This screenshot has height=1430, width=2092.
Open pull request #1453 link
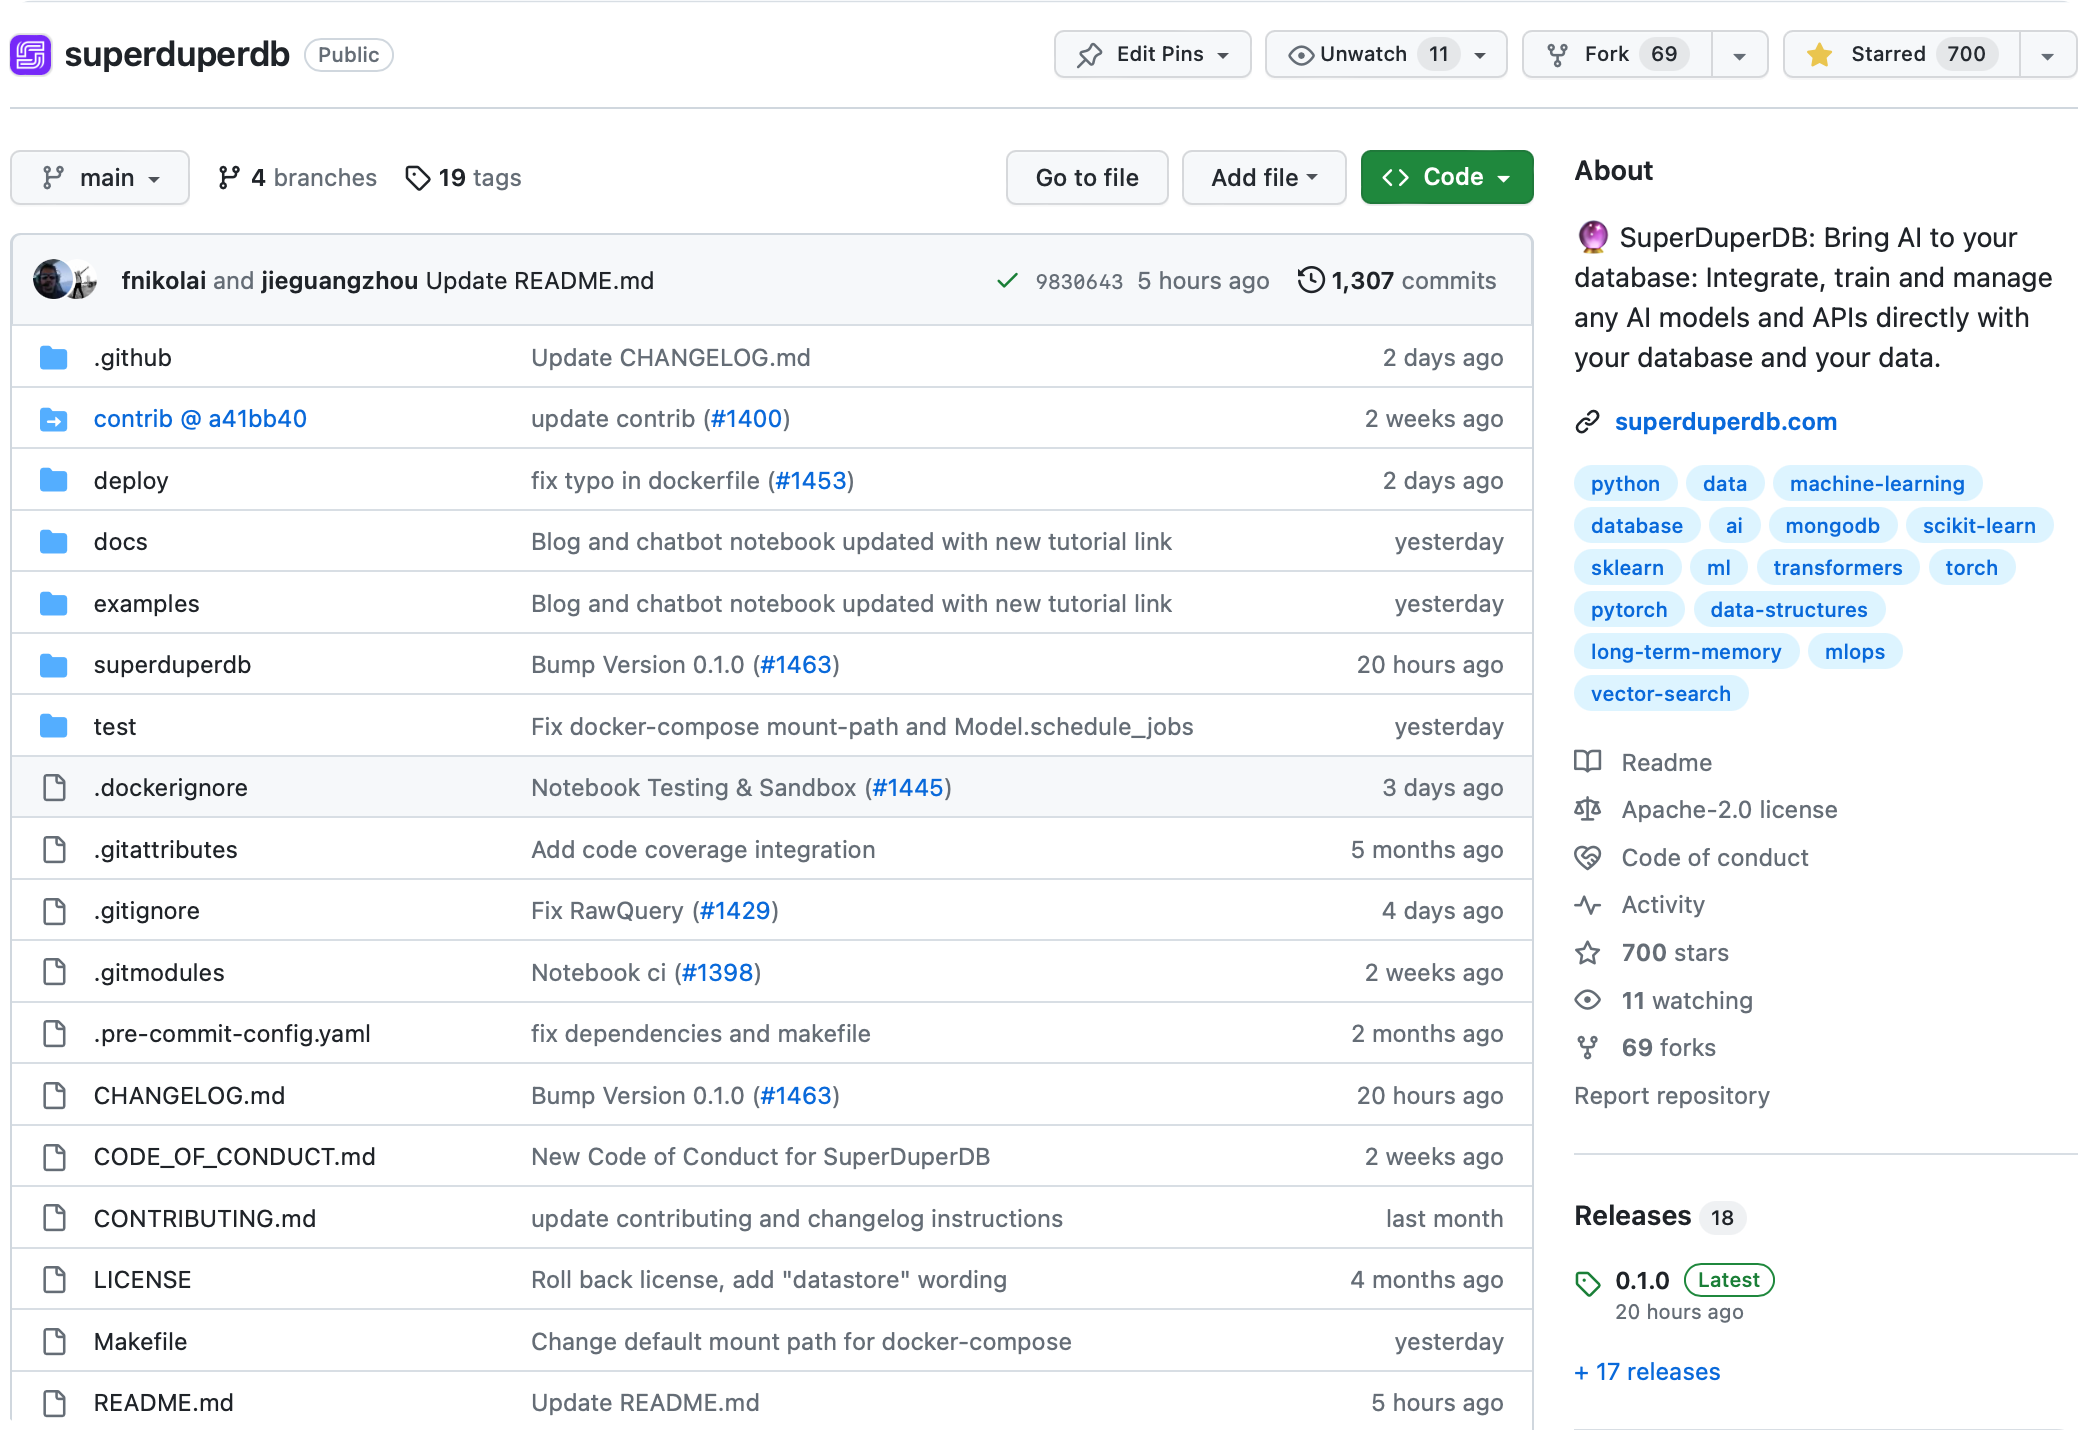coord(811,481)
